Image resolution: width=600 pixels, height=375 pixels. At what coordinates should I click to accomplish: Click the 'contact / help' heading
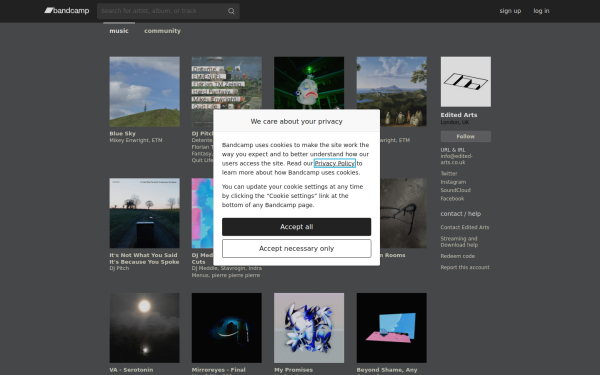pyautogui.click(x=461, y=214)
